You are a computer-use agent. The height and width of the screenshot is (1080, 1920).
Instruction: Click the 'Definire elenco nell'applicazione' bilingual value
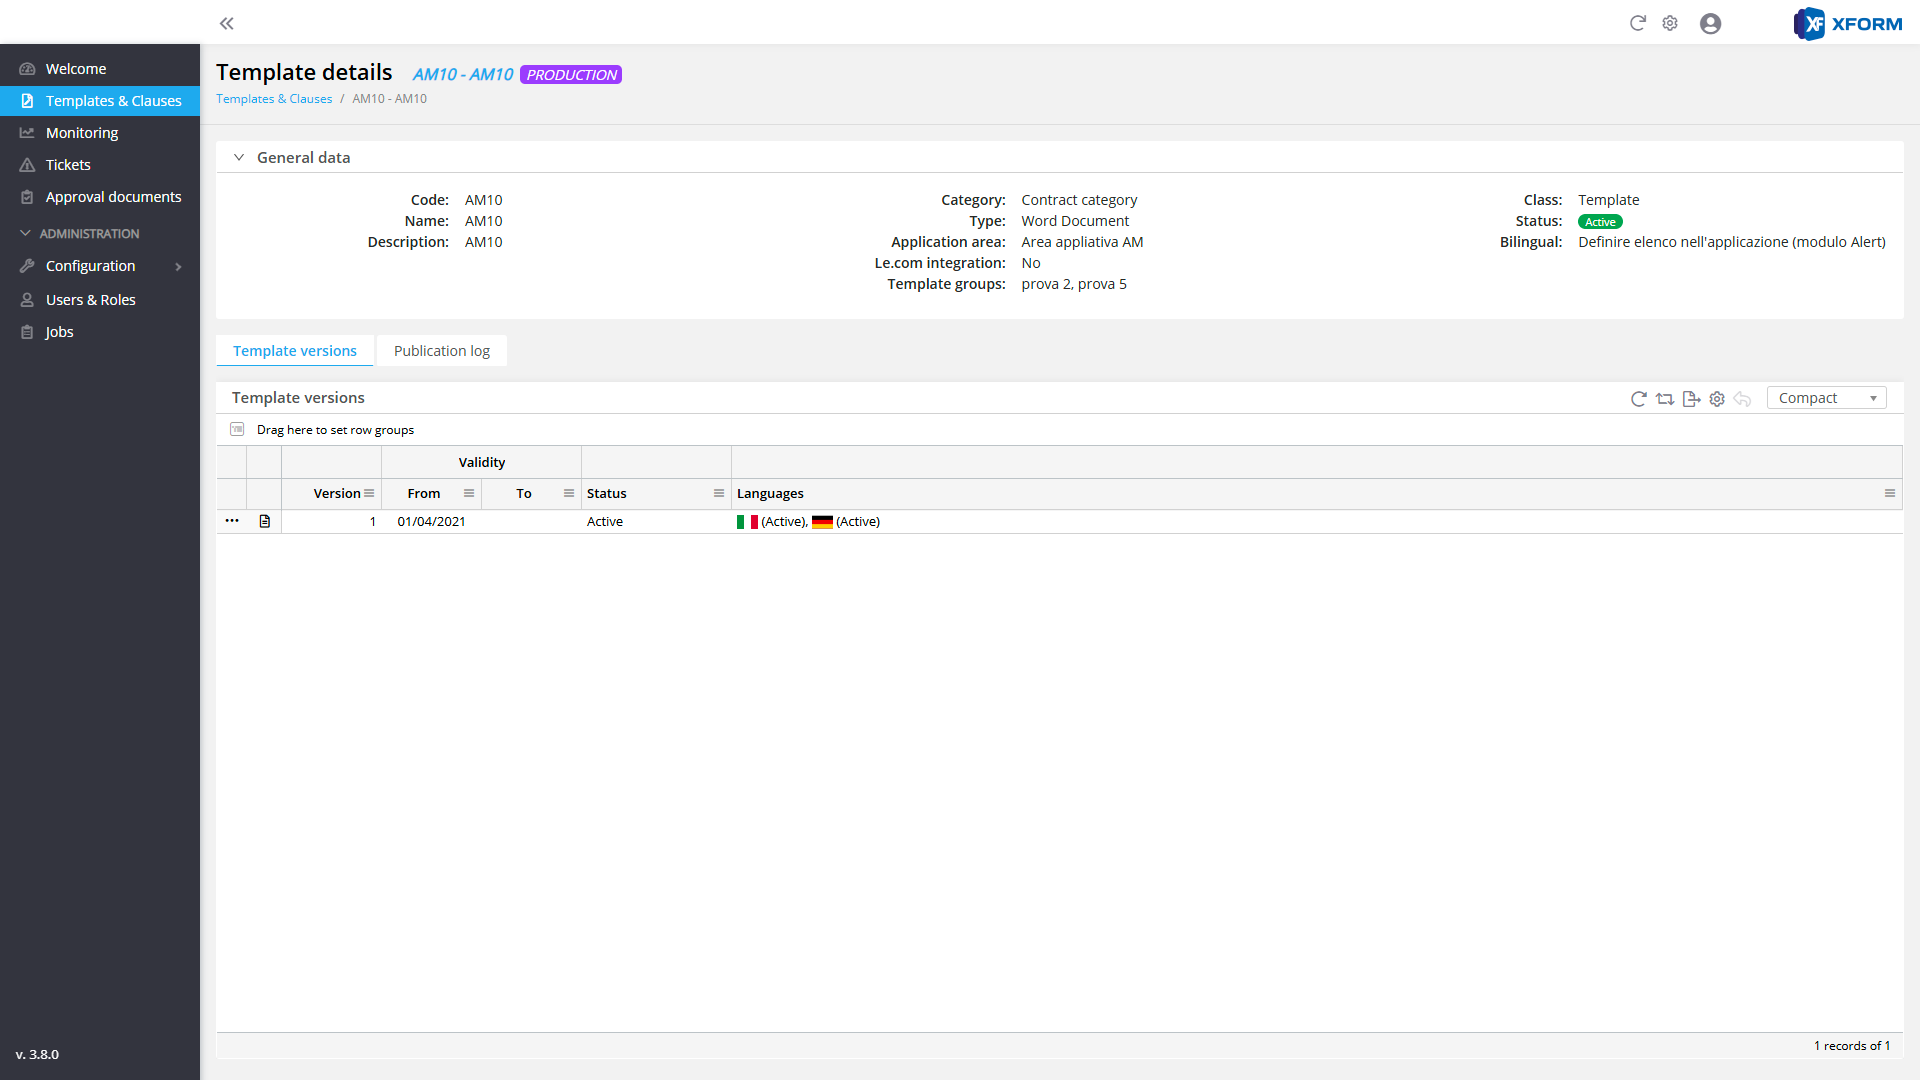(x=1732, y=242)
